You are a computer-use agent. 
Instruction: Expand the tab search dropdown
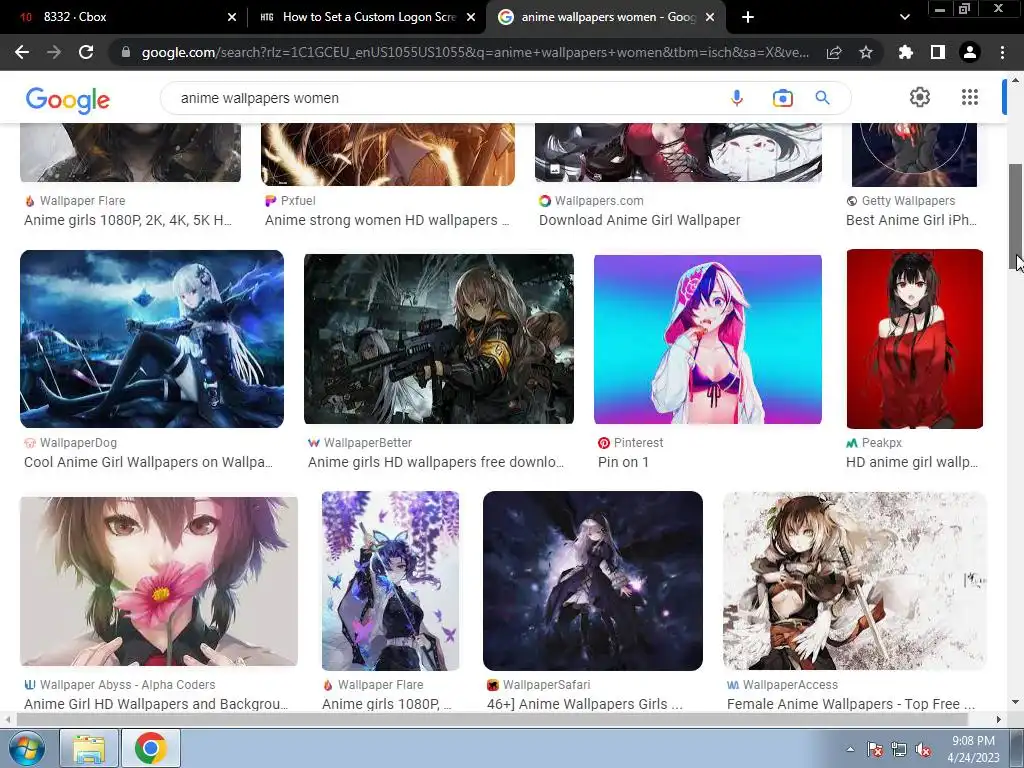[904, 17]
